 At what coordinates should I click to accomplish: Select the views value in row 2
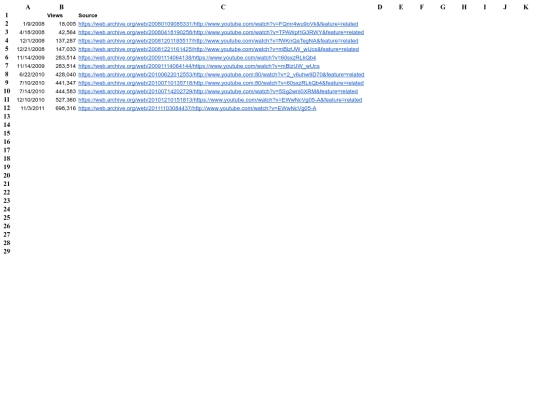[x=67, y=24]
